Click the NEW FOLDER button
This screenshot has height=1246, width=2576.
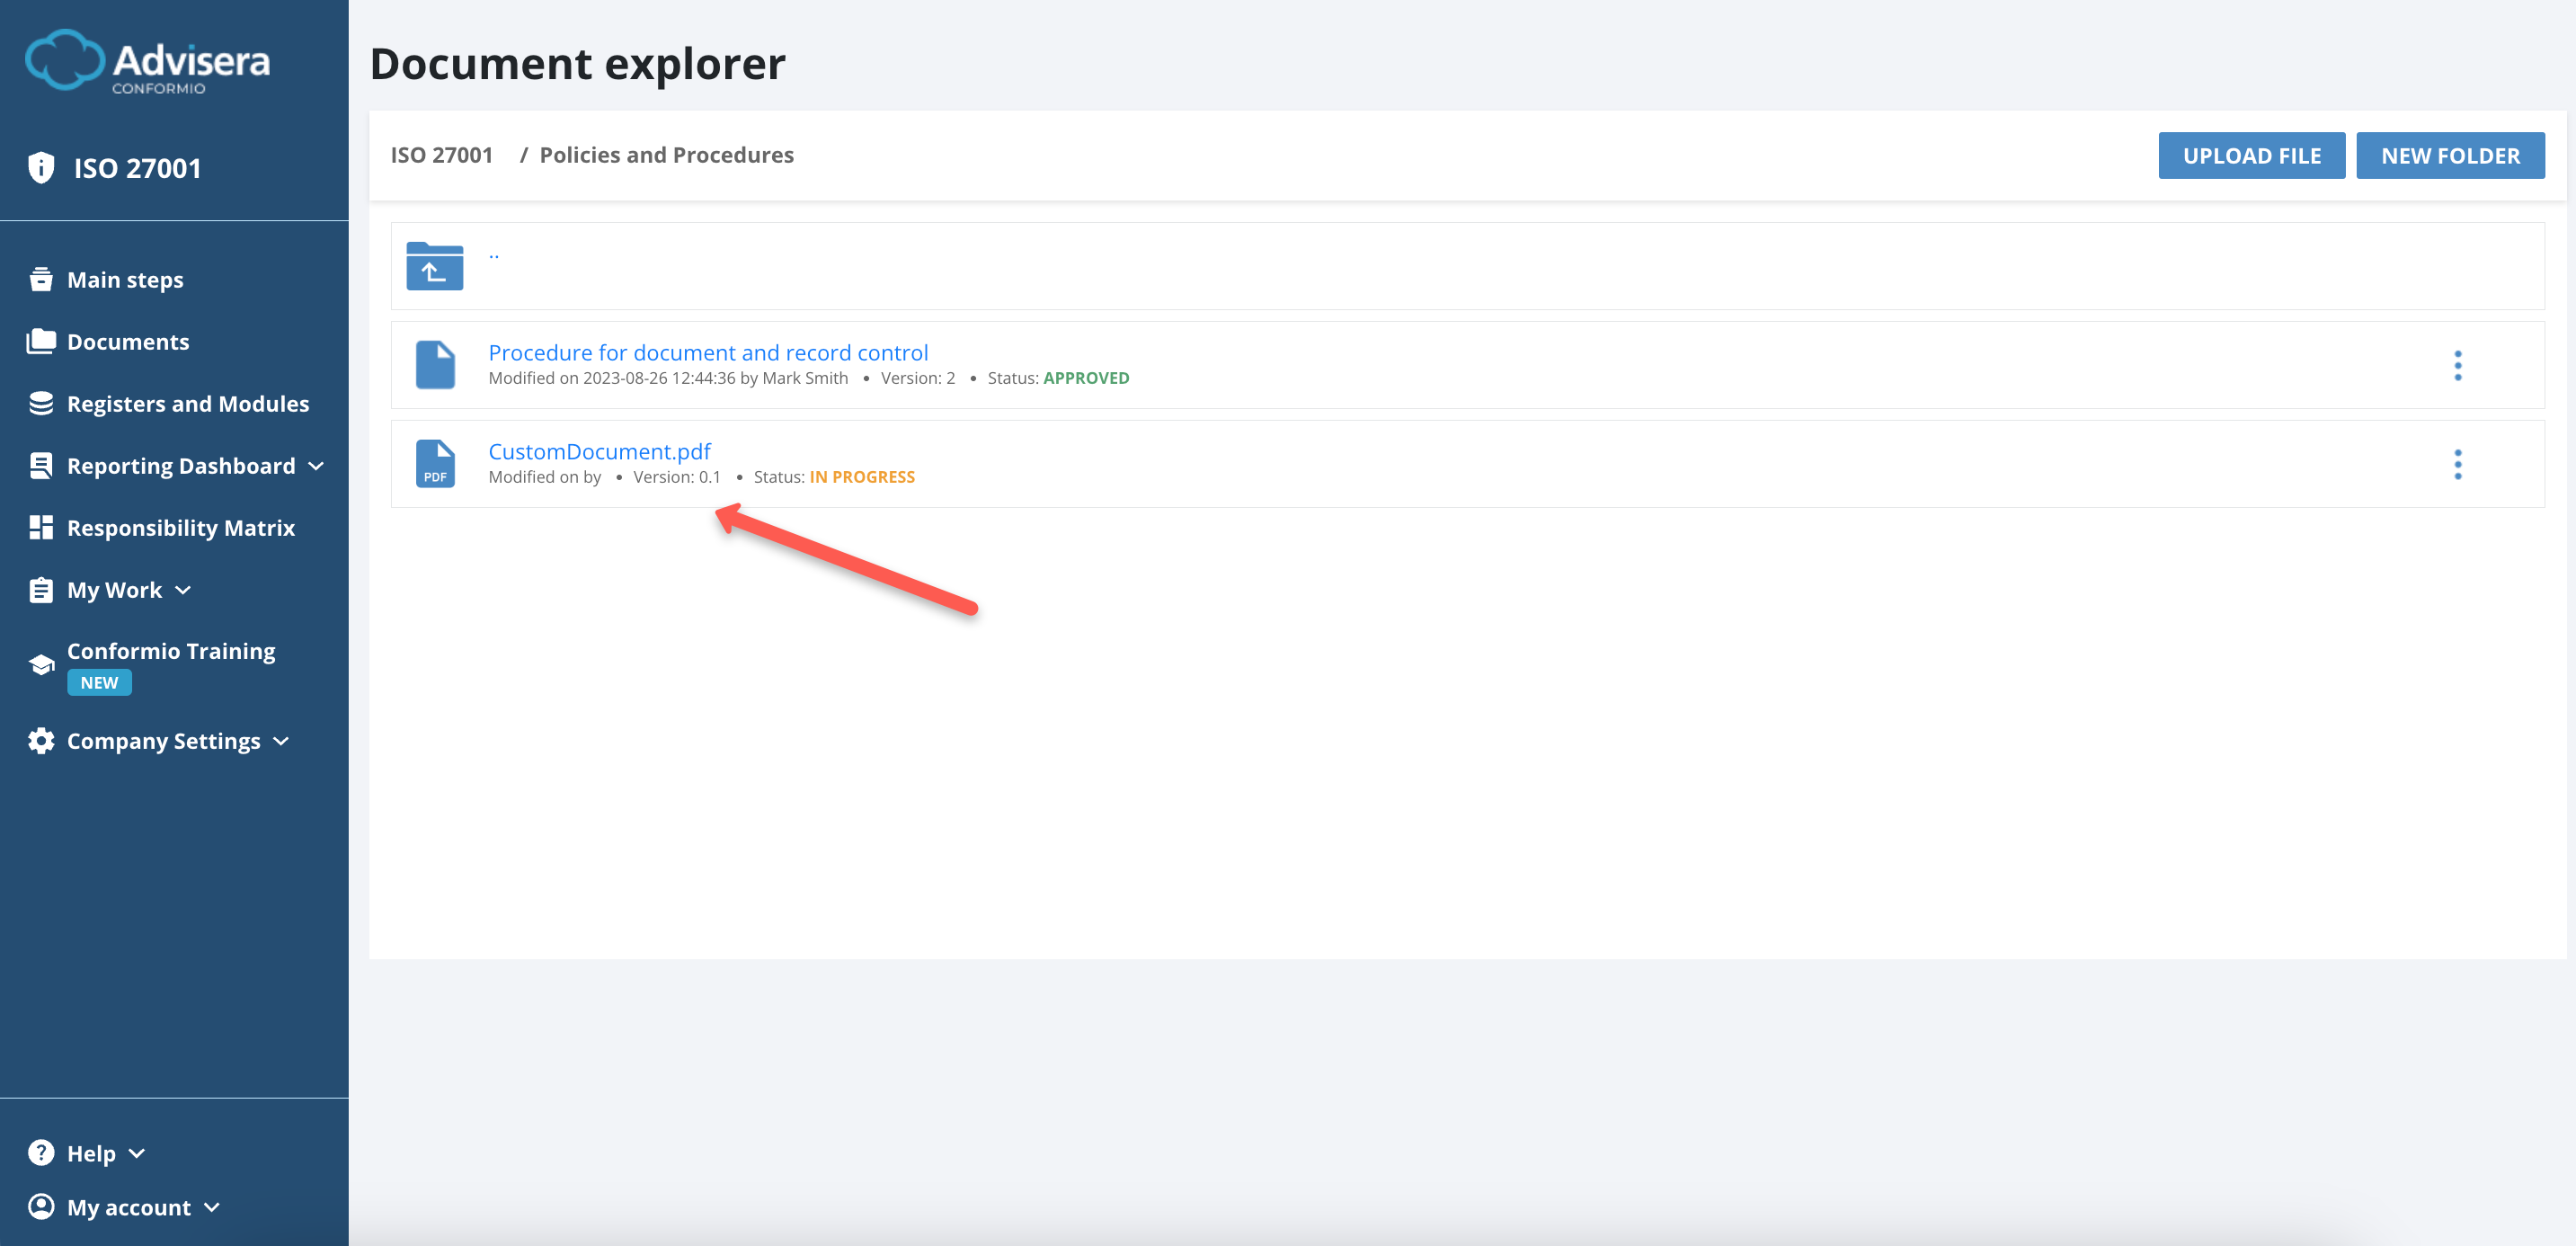point(2450,155)
